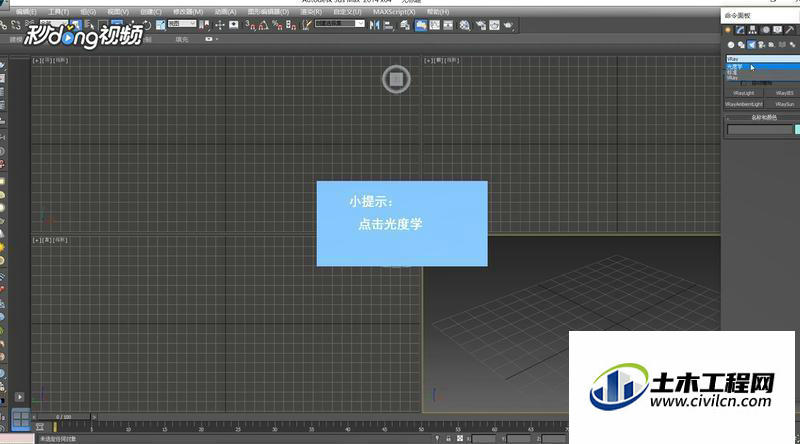This screenshot has height=444, width=800.
Task: Select the Link tool in main toolbar
Action: (x=4, y=24)
